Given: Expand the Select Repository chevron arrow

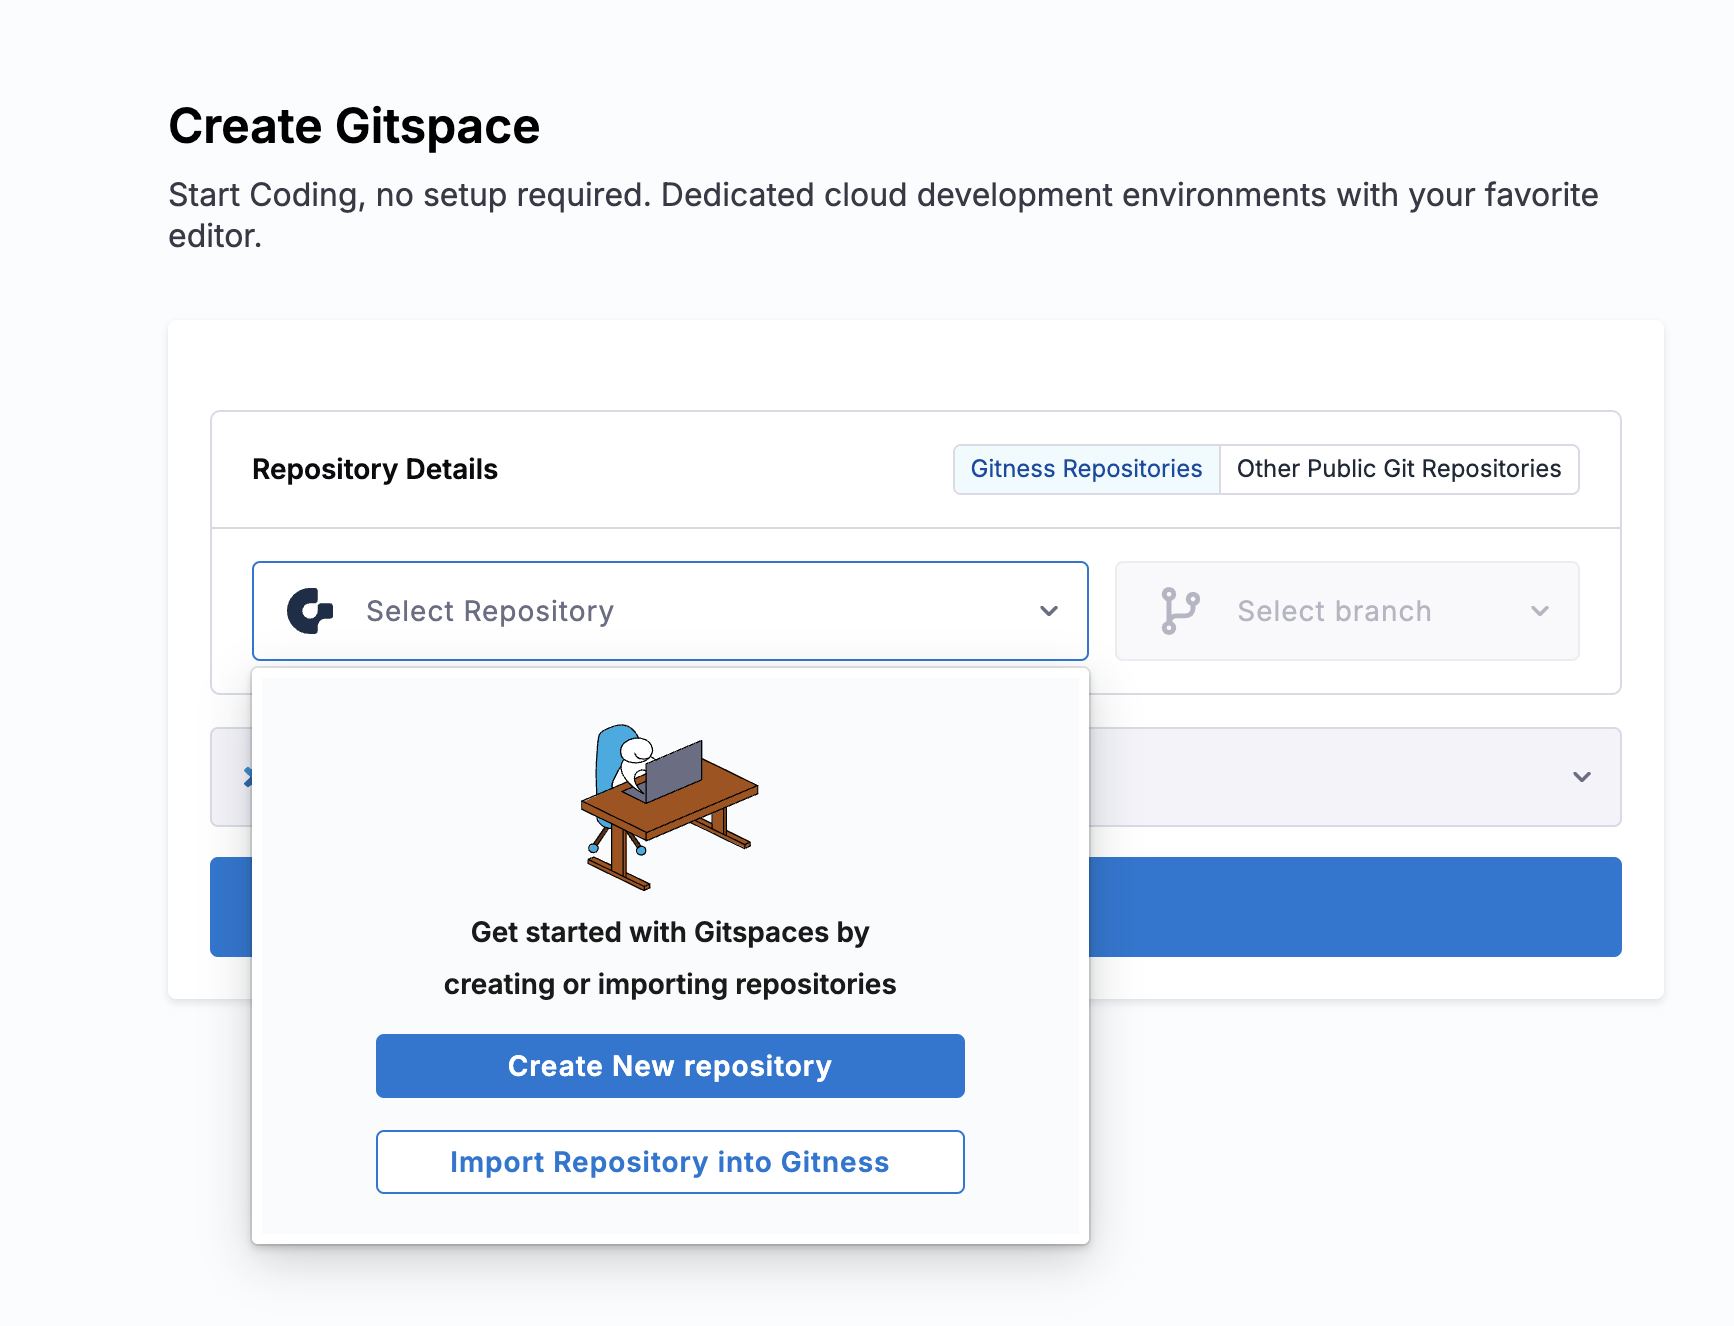Looking at the screenshot, I should [1048, 611].
